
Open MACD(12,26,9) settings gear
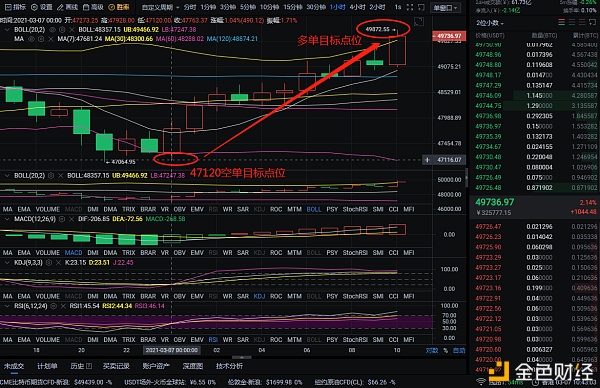(x=62, y=219)
